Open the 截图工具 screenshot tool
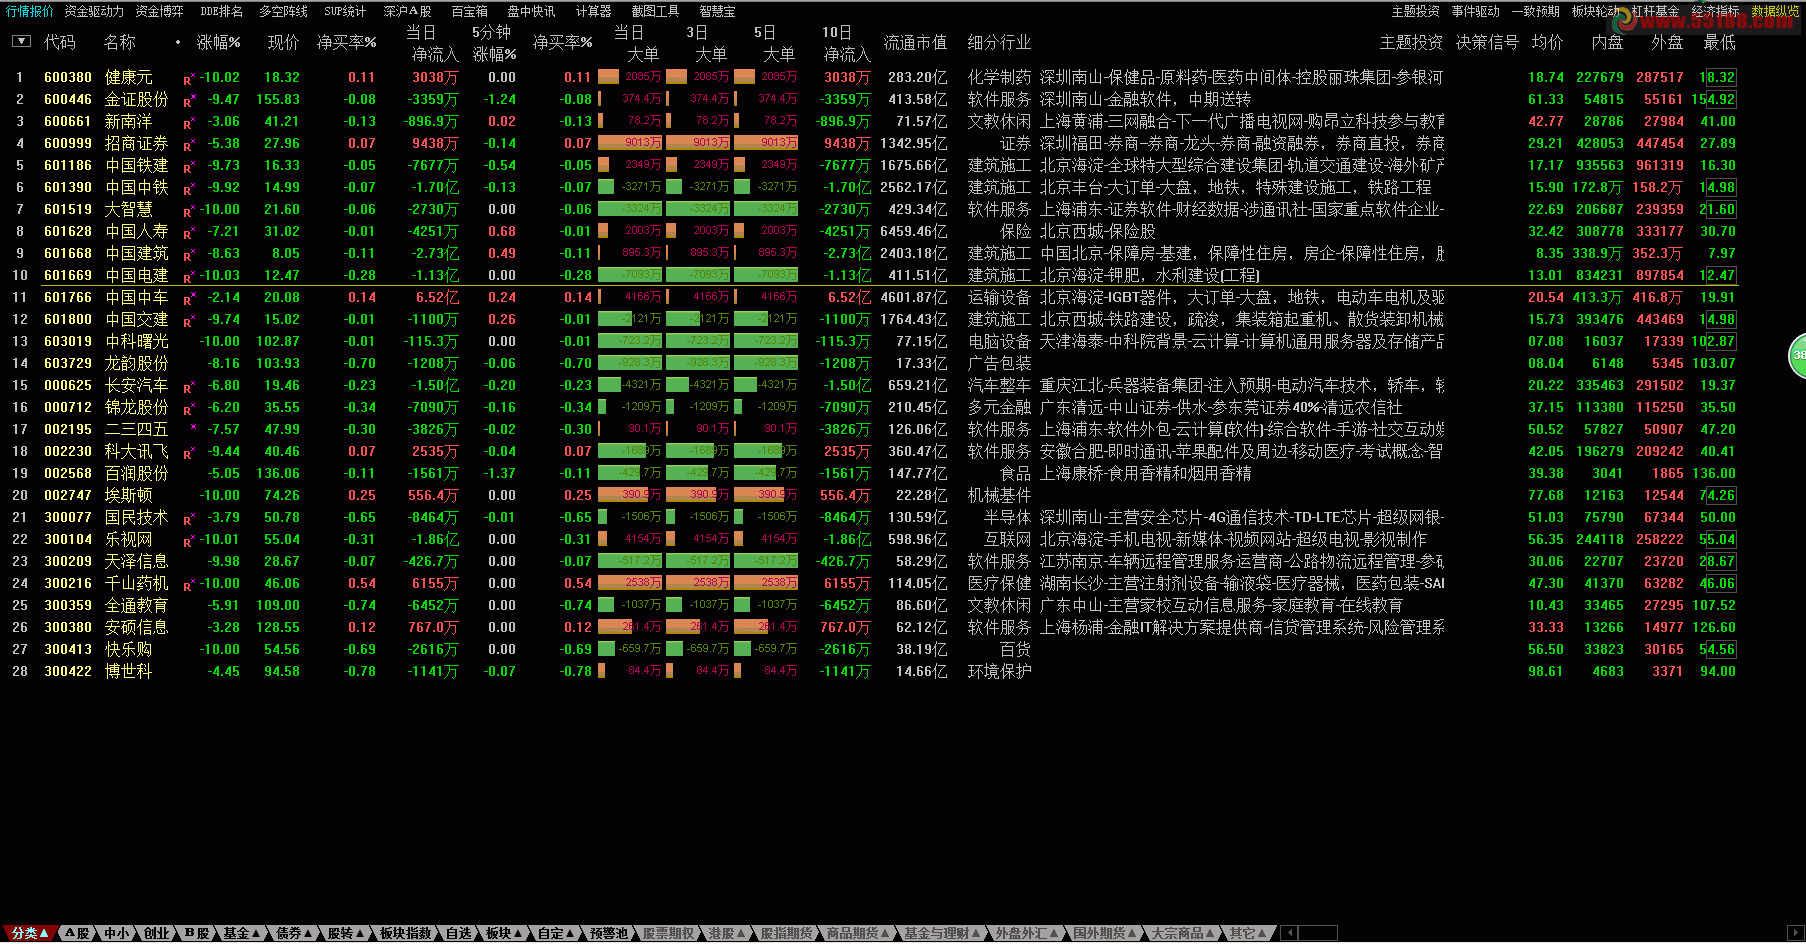 (x=655, y=11)
